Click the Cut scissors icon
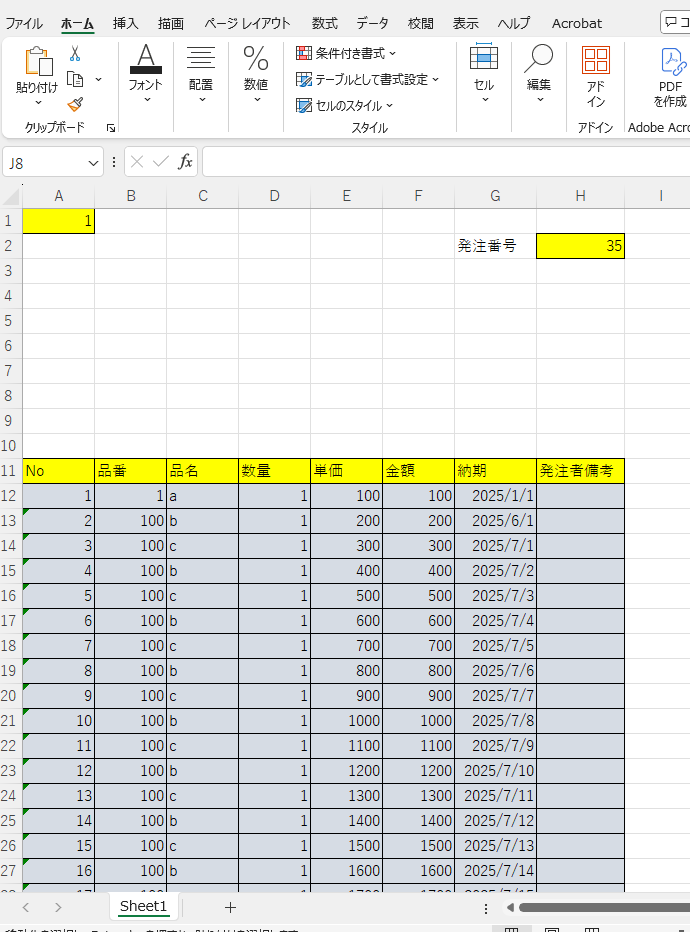 [x=75, y=53]
